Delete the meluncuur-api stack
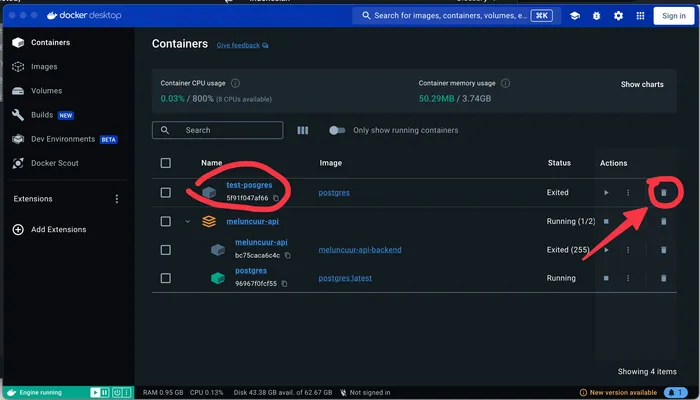Screen dimensions: 700x400 point(663,221)
